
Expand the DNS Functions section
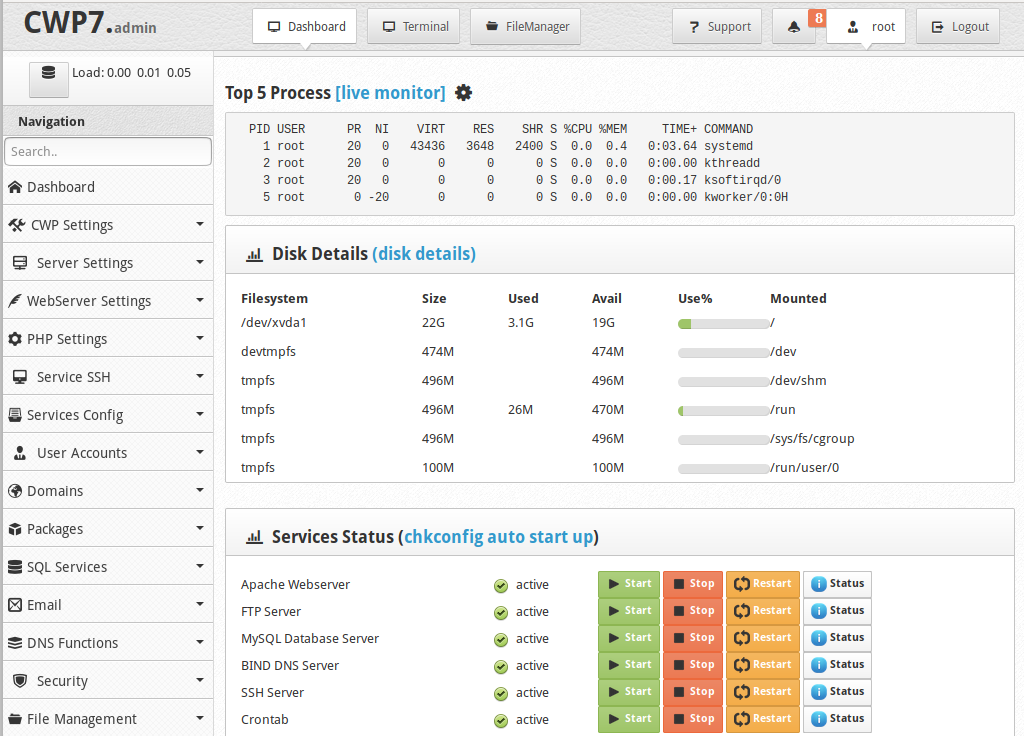coord(107,642)
